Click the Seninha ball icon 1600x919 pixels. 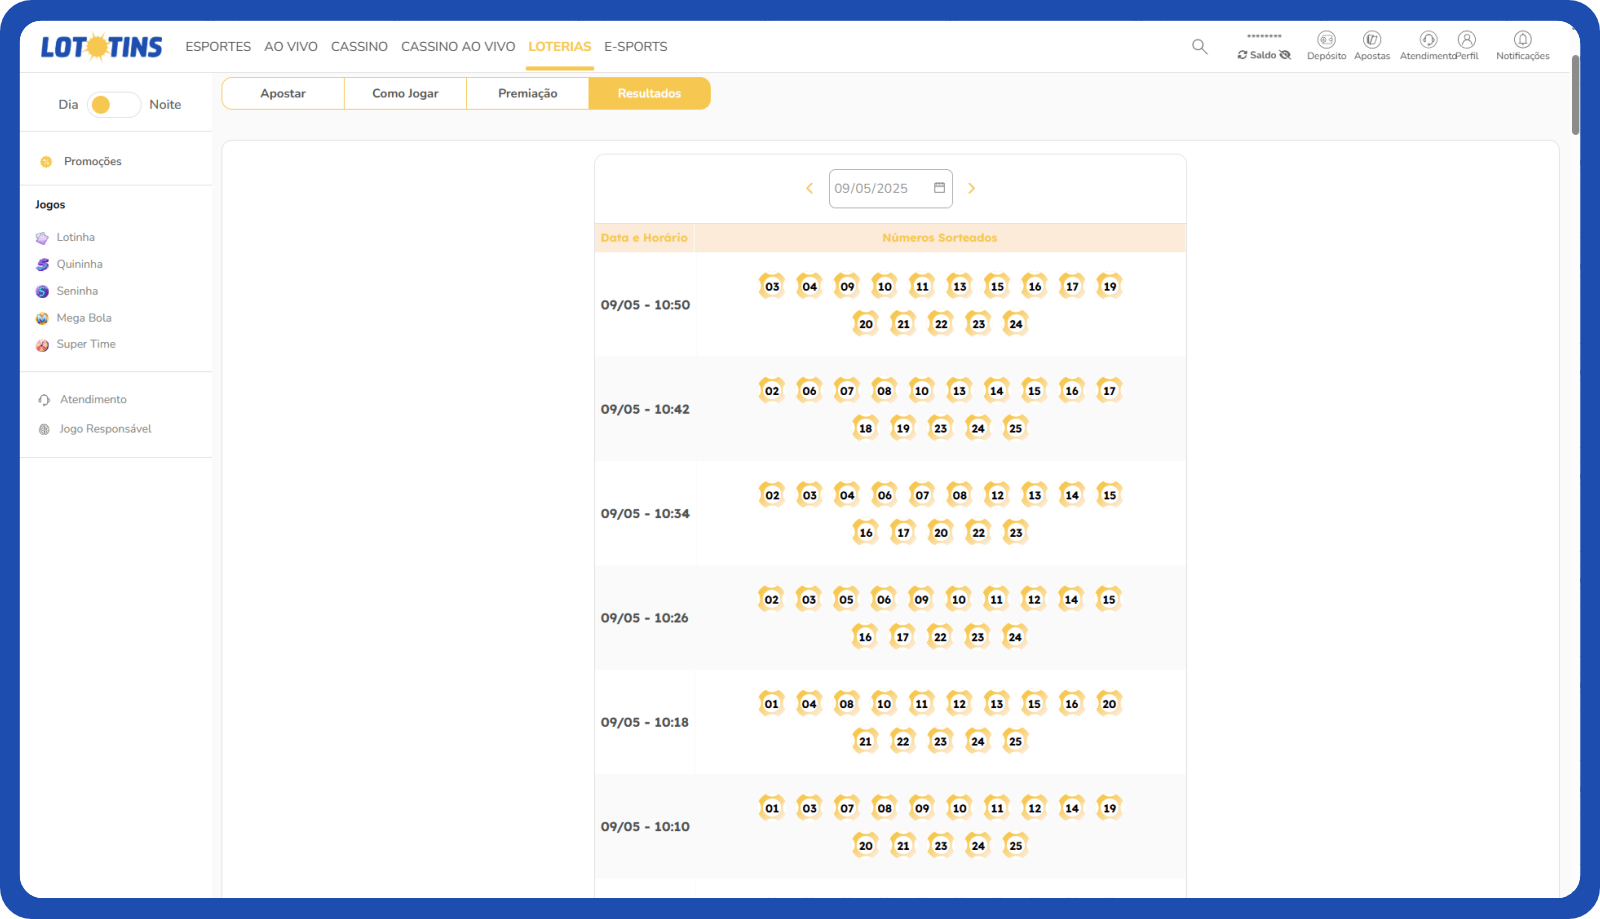[42, 292]
